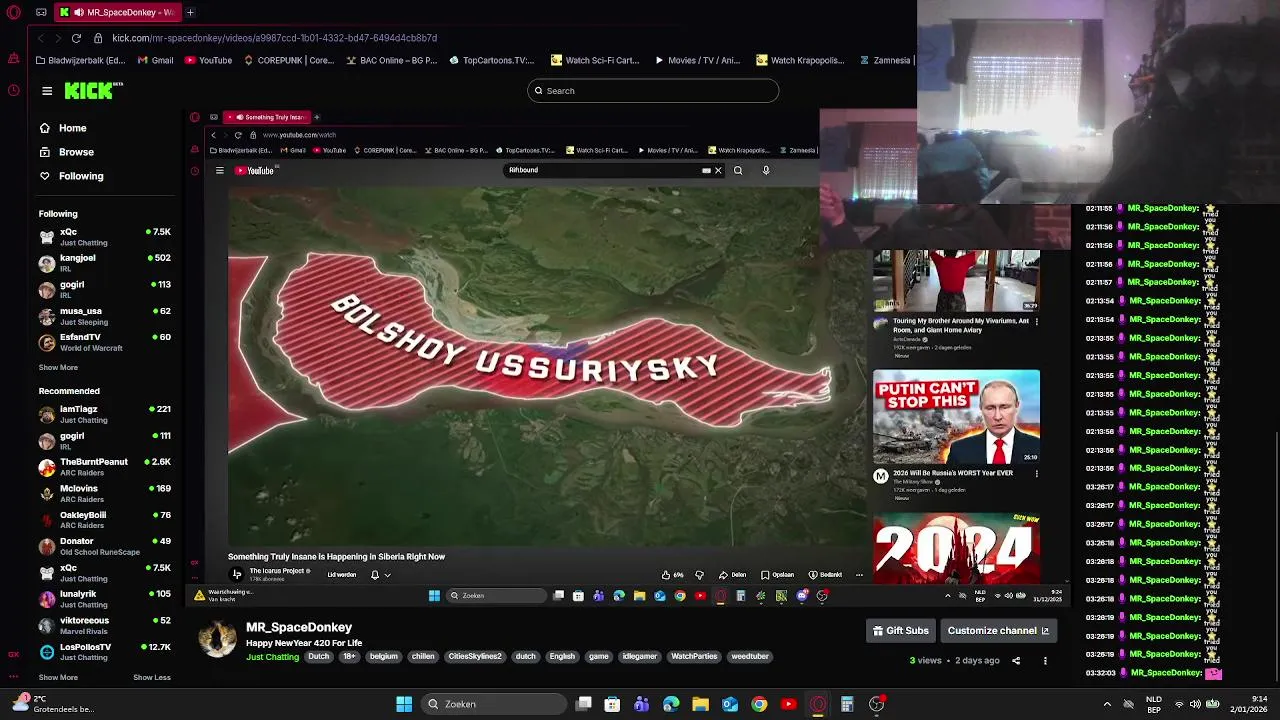This screenshot has height=720, width=1280.
Task: Open weather widget showing 2°C
Action: click(x=52, y=704)
